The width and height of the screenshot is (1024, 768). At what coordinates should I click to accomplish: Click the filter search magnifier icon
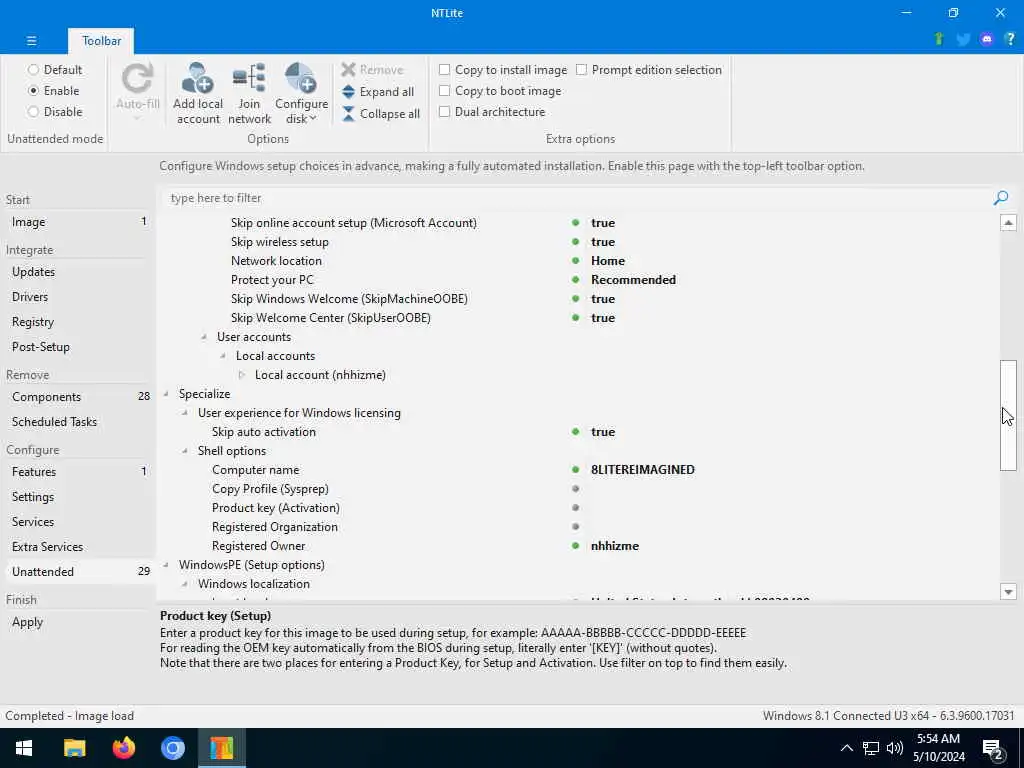1000,198
